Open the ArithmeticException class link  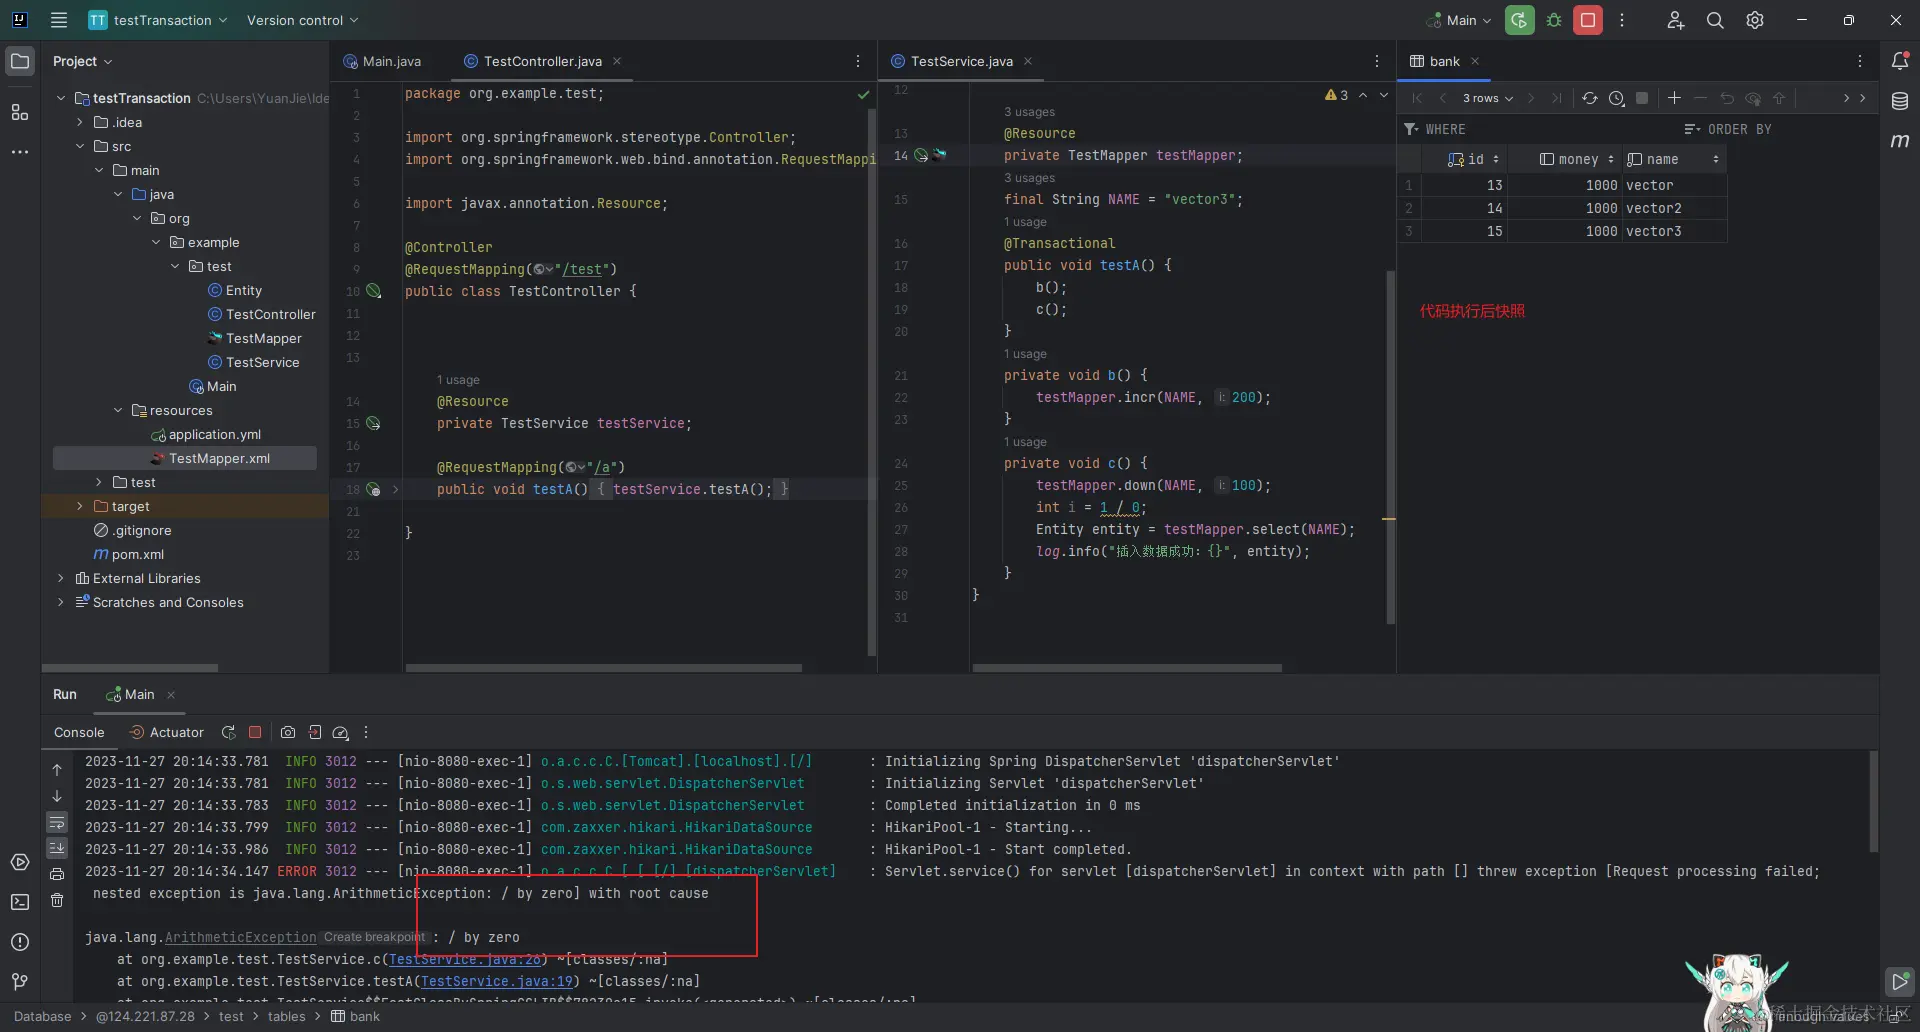pos(240,937)
